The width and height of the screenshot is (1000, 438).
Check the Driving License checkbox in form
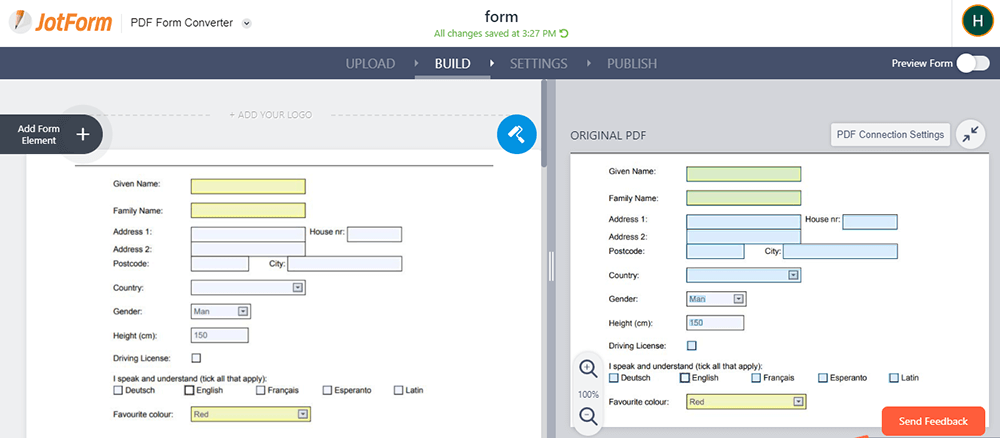pyautogui.click(x=196, y=358)
